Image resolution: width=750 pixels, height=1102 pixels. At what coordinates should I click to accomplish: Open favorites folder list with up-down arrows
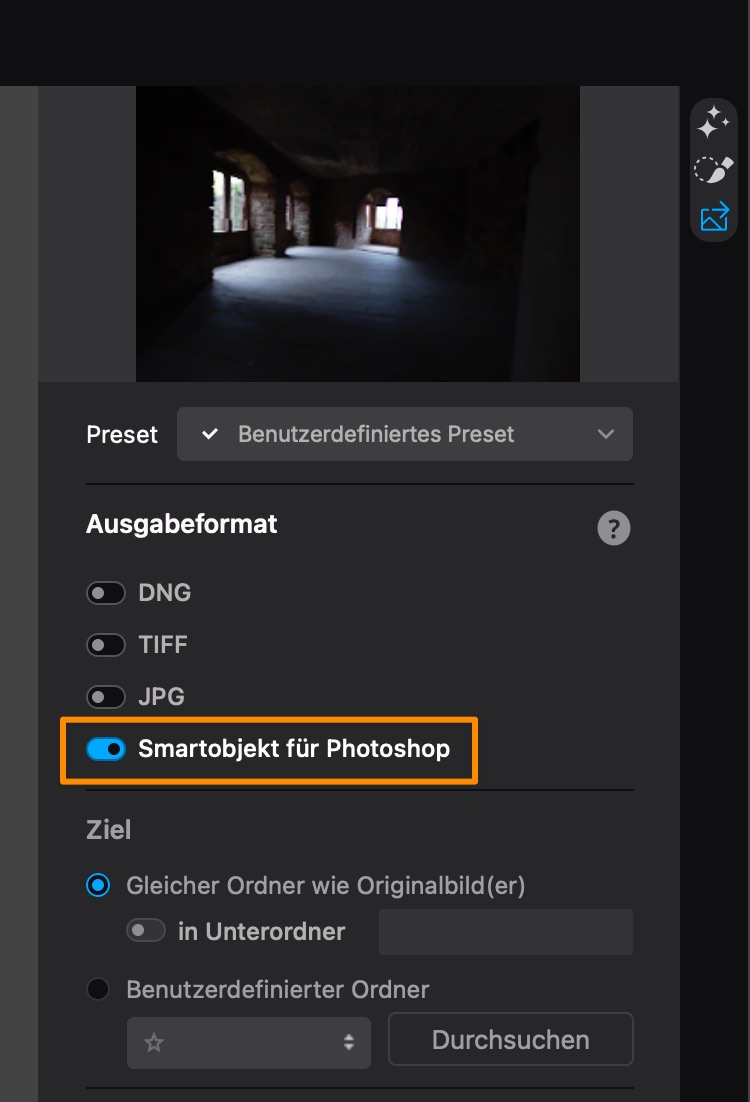348,1042
